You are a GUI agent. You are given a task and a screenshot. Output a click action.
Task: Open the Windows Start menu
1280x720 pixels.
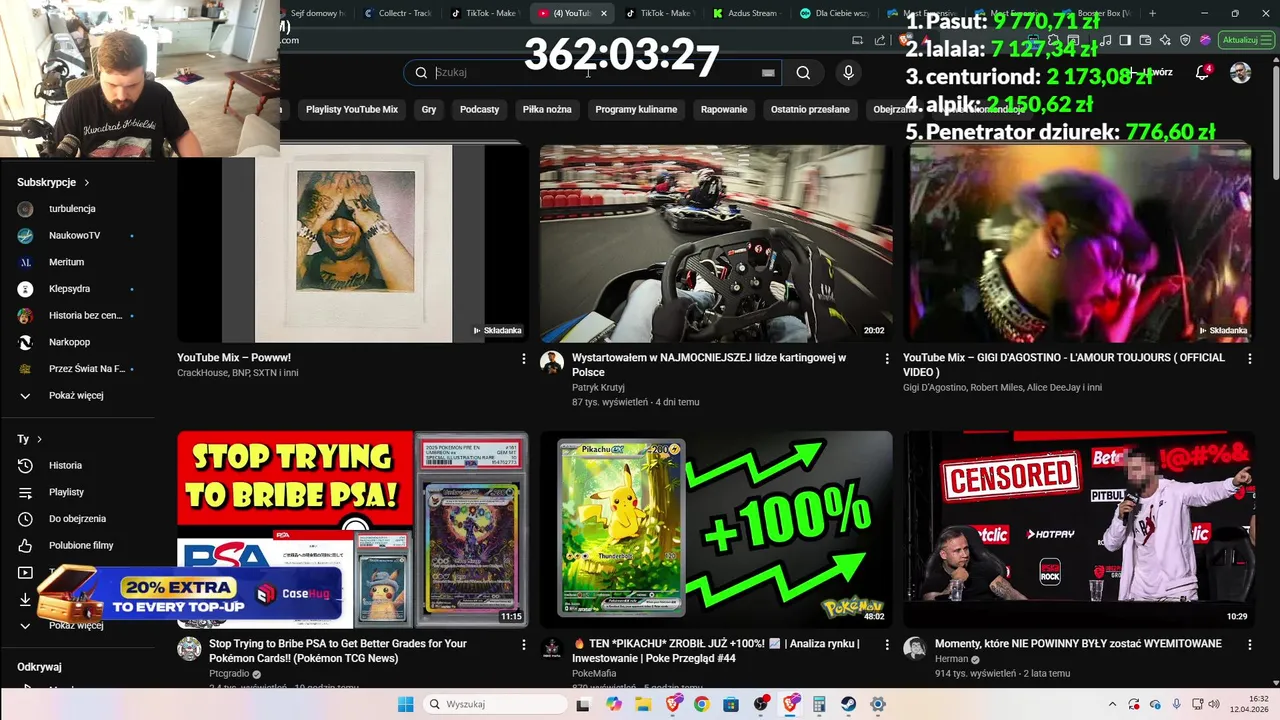(x=405, y=704)
